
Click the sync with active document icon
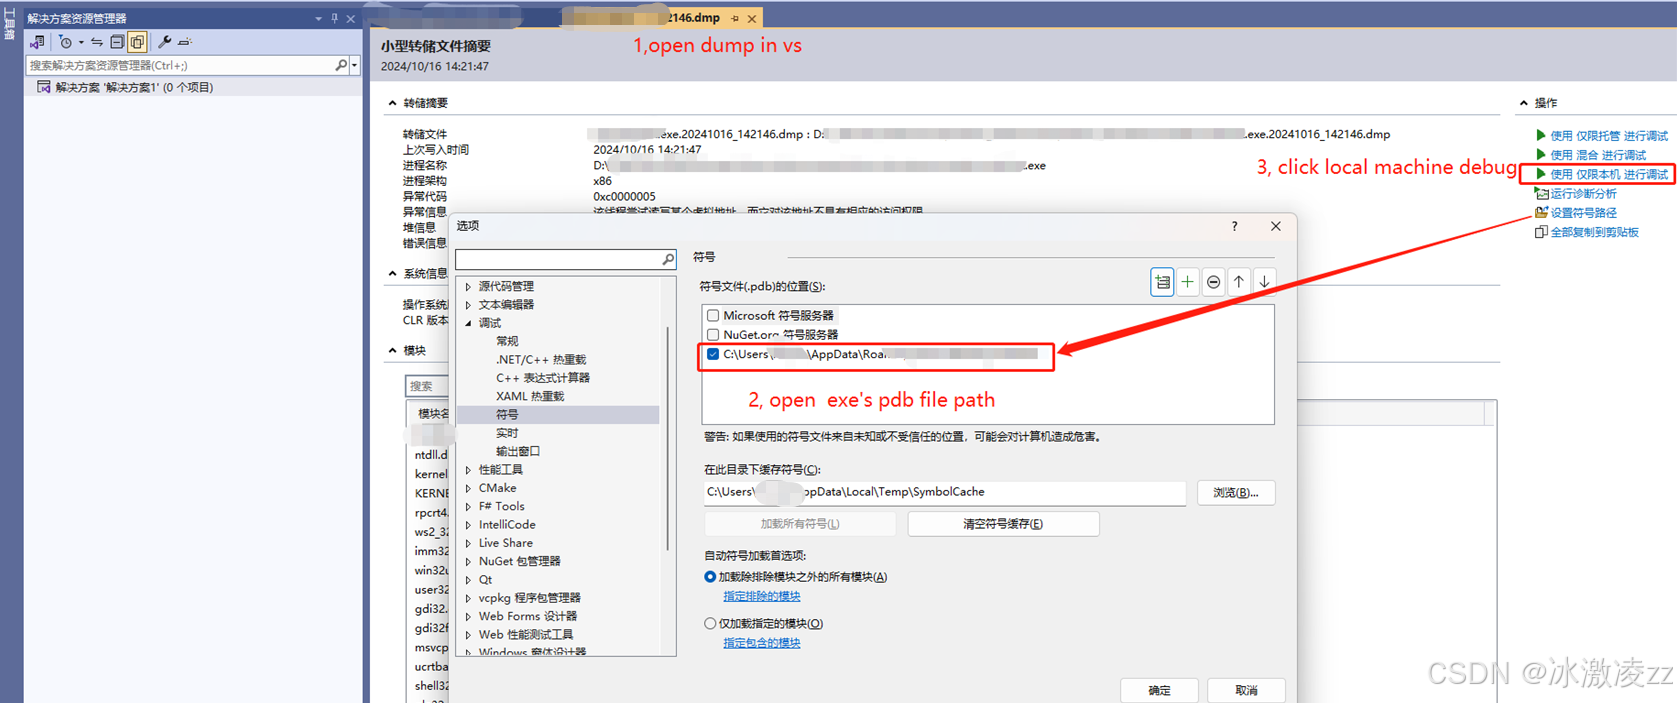(97, 42)
